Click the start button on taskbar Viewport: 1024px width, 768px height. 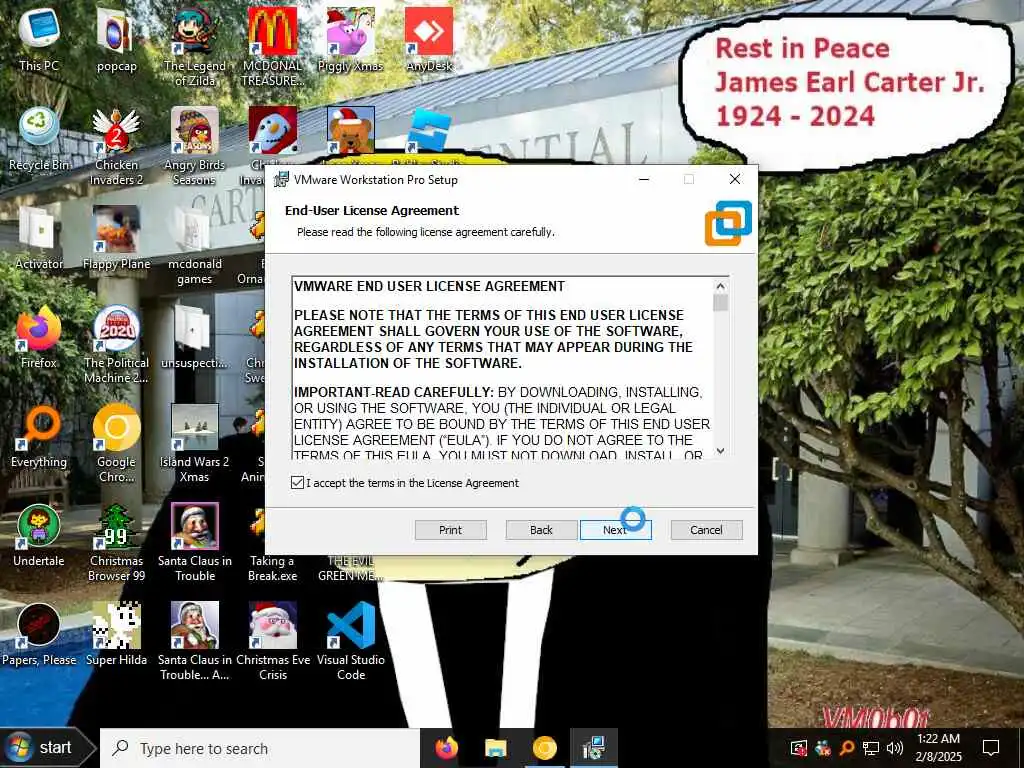tap(46, 747)
